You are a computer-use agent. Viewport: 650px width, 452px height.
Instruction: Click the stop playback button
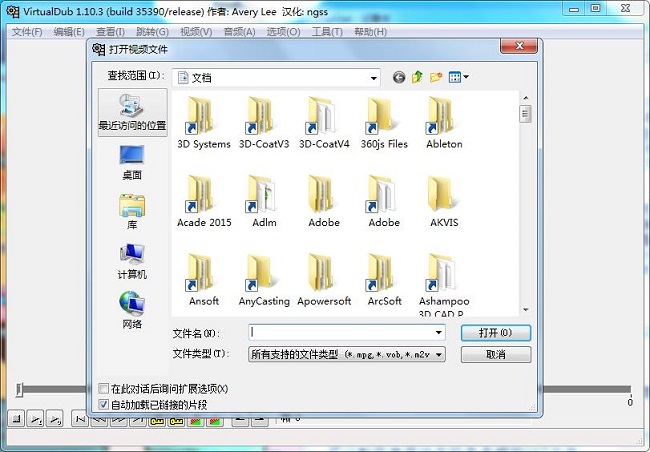click(x=17, y=419)
